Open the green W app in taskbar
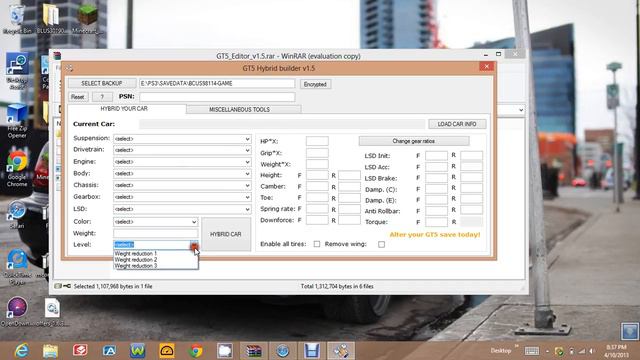This screenshot has width=640, height=360. pos(138,351)
